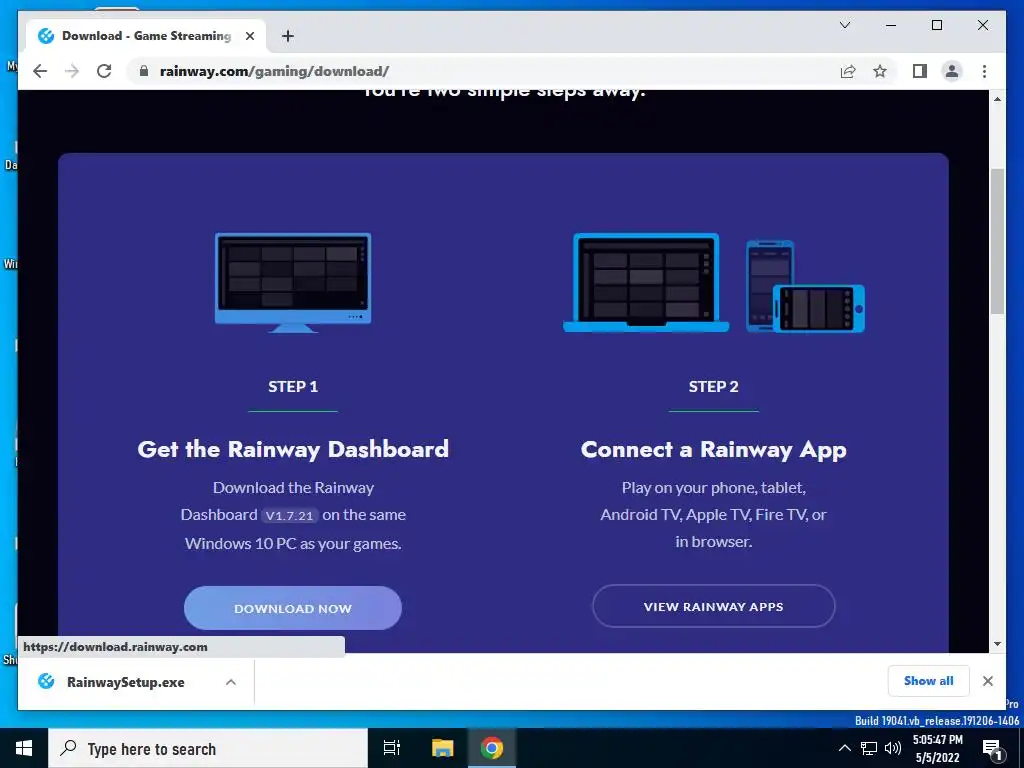Screen dimensions: 1024x768
Task: Click the Chrome icon on the taskbar
Action: click(492, 748)
